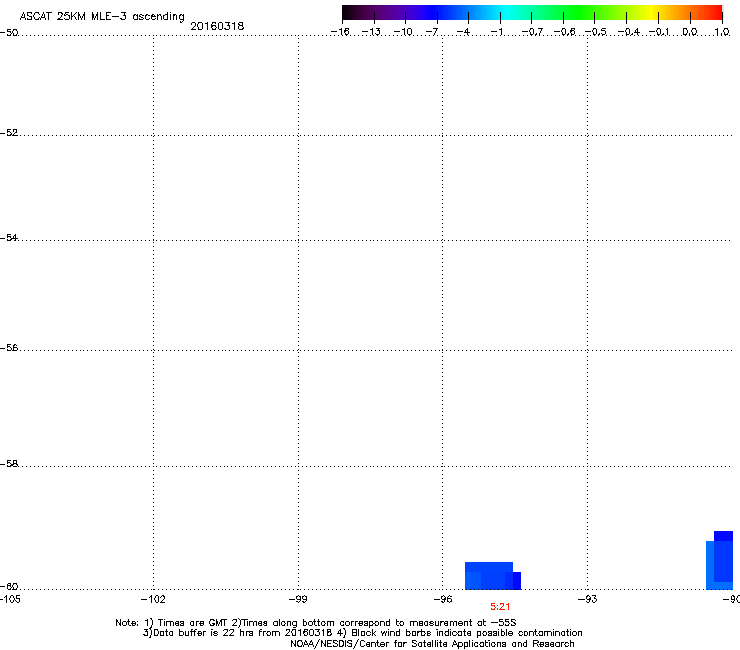Click the blue data patch above 5:21

click(493, 576)
